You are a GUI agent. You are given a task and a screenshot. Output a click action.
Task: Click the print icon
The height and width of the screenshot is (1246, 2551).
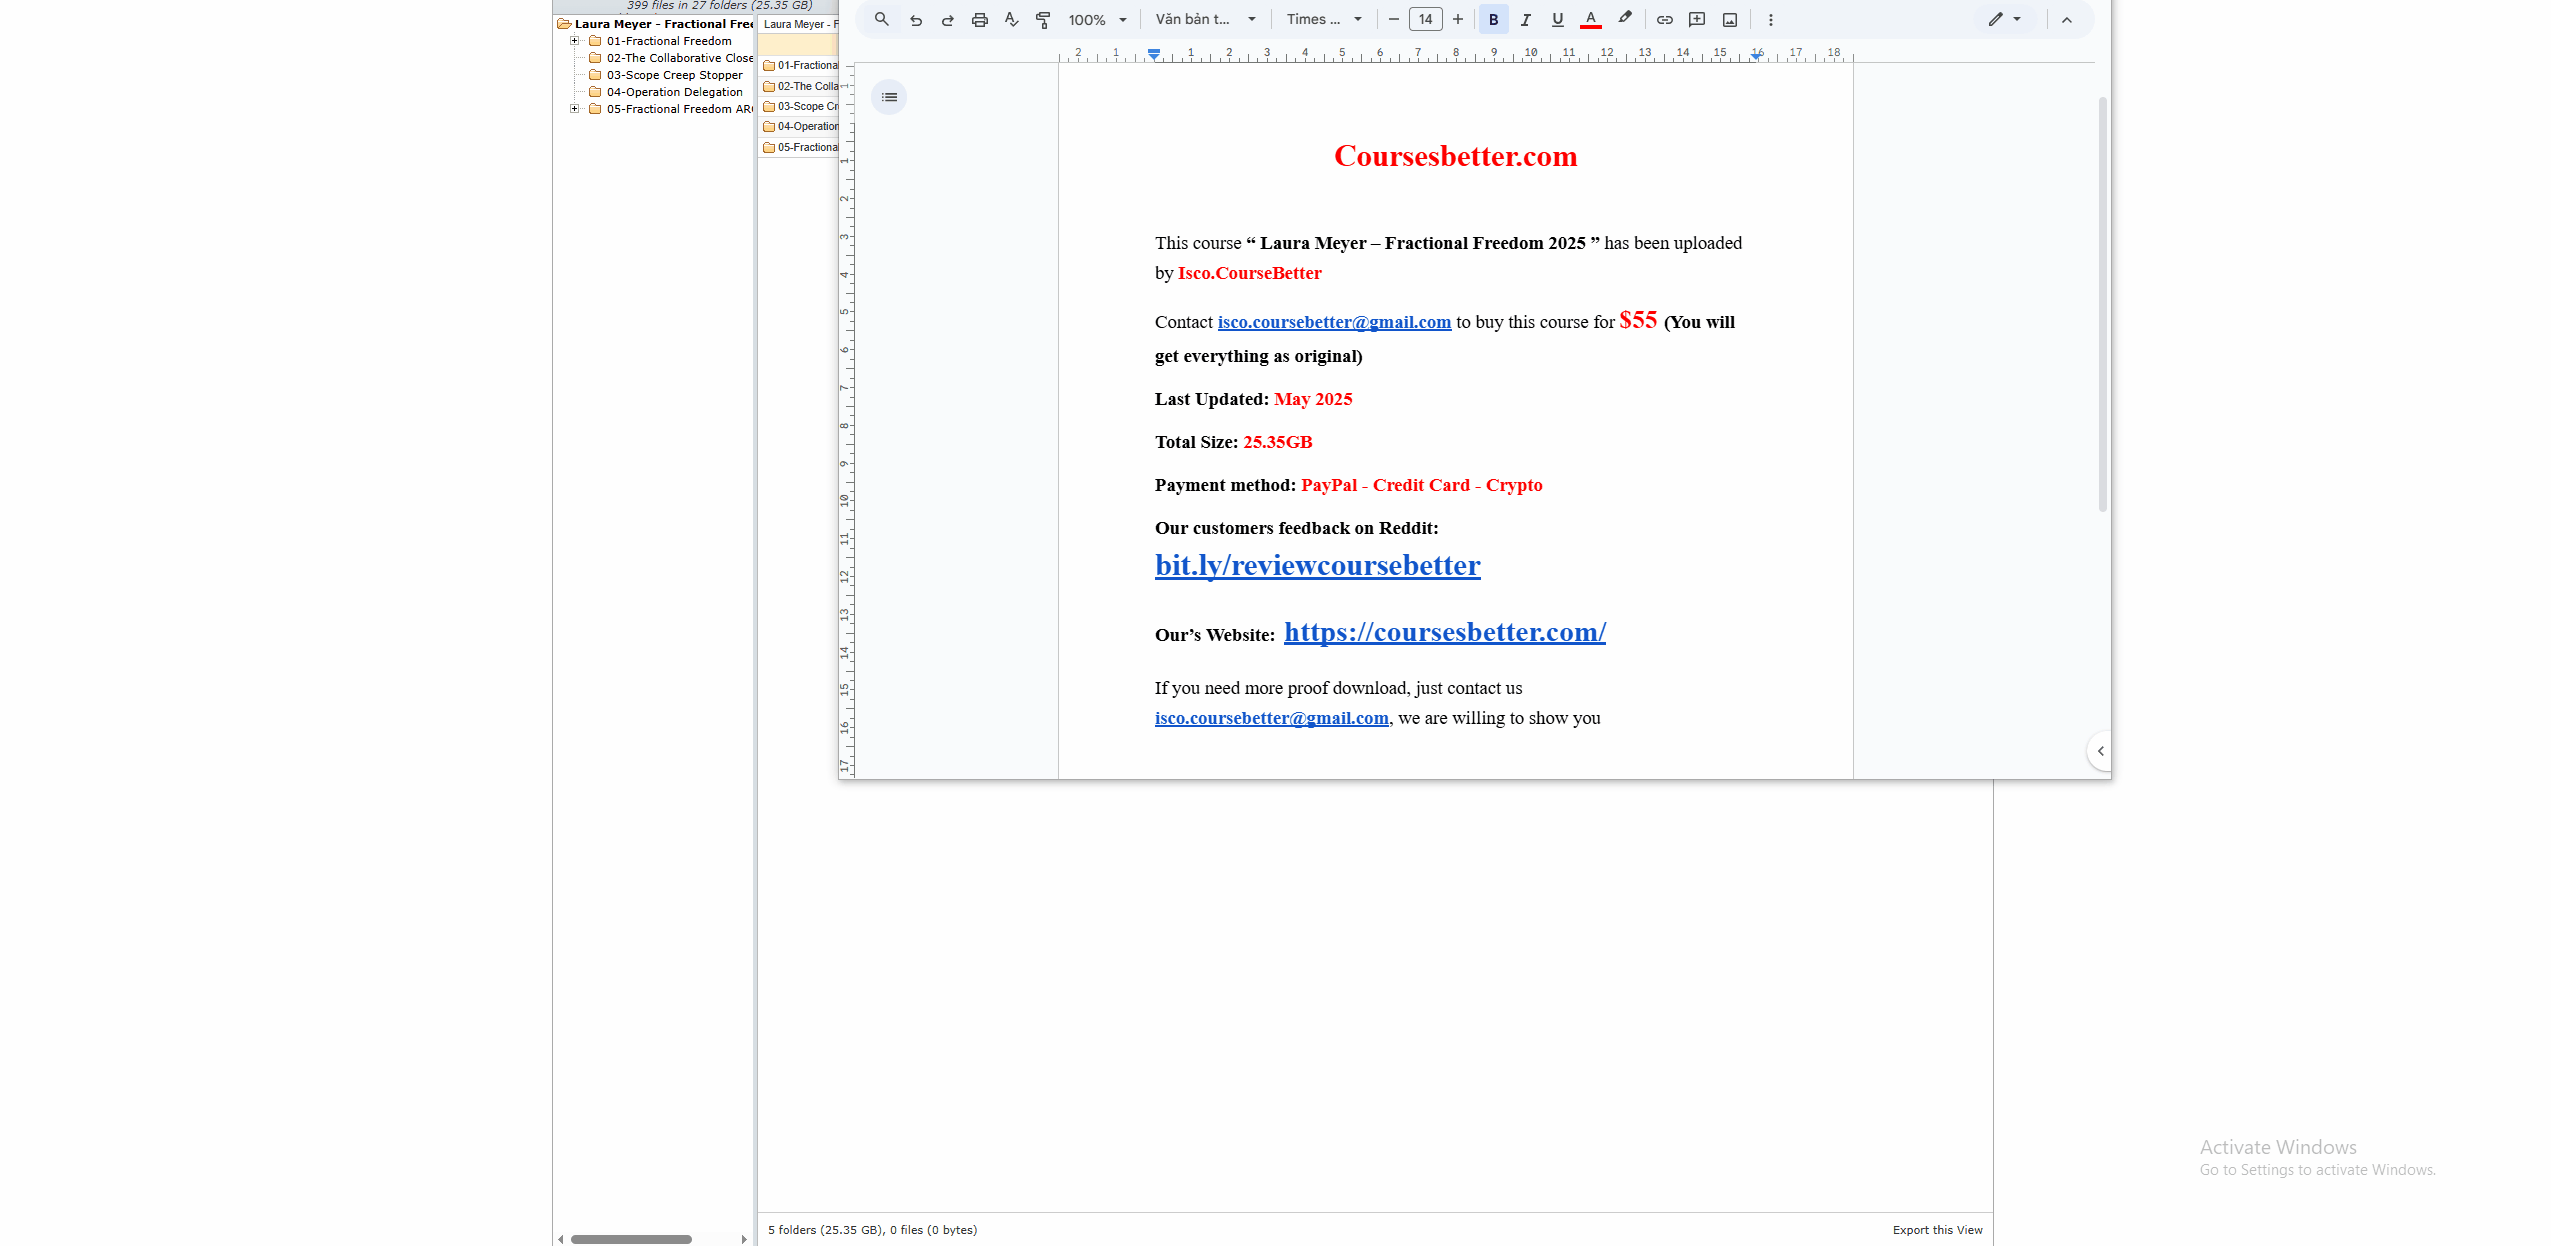tap(979, 20)
